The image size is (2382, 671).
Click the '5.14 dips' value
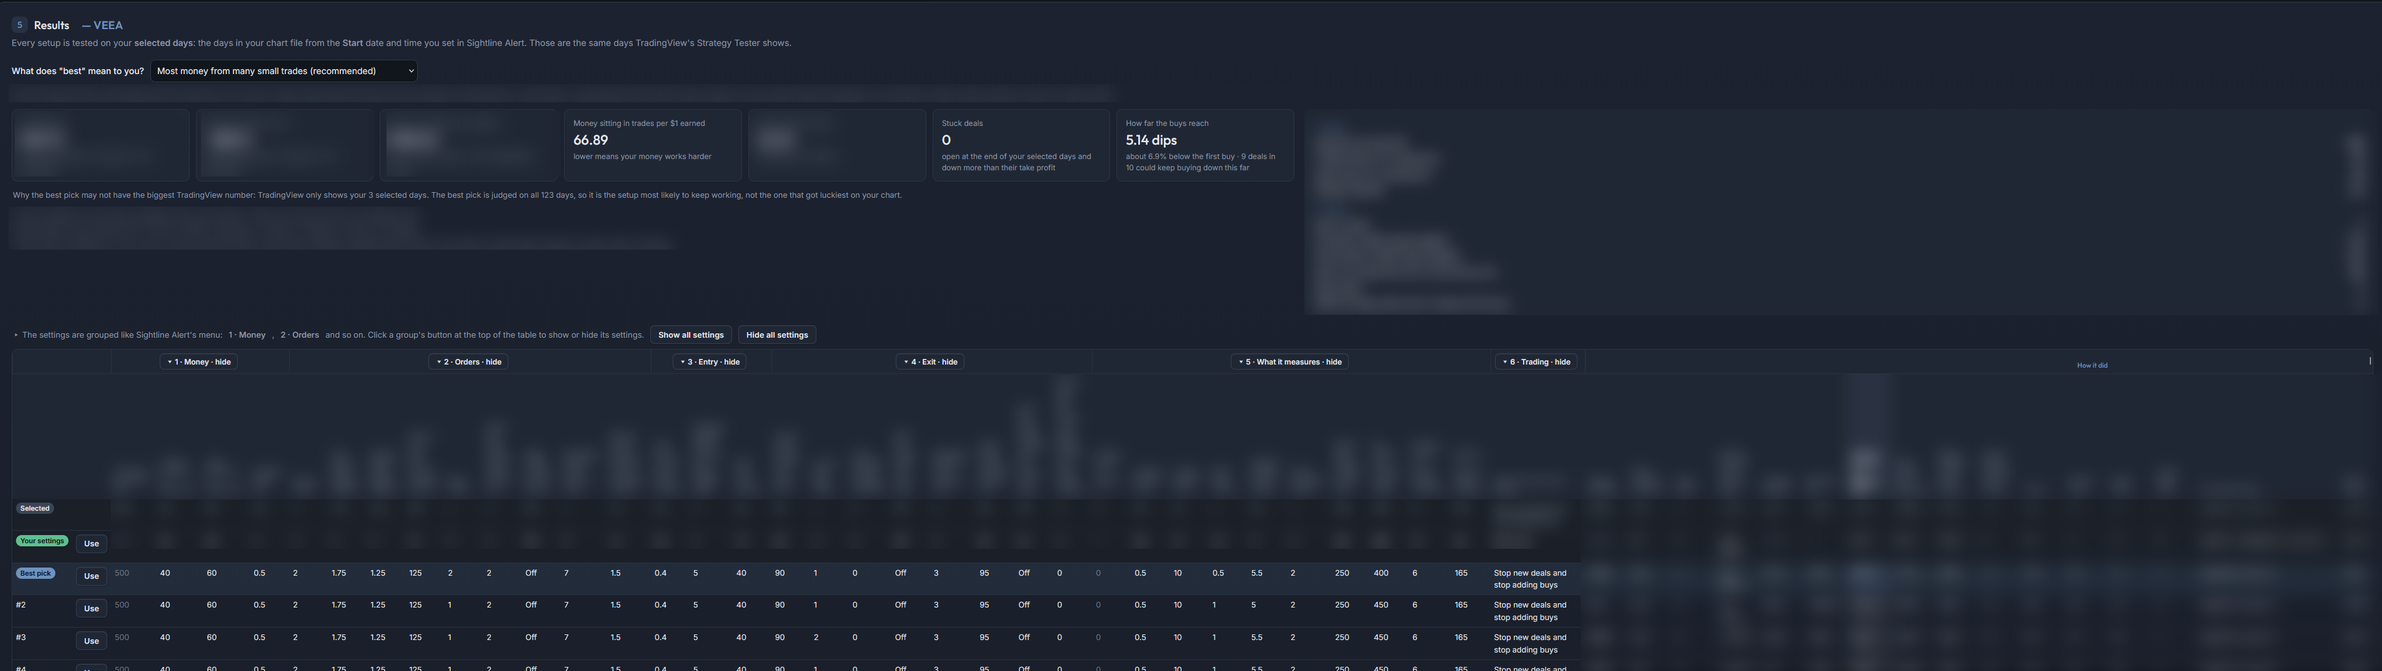1151,140
